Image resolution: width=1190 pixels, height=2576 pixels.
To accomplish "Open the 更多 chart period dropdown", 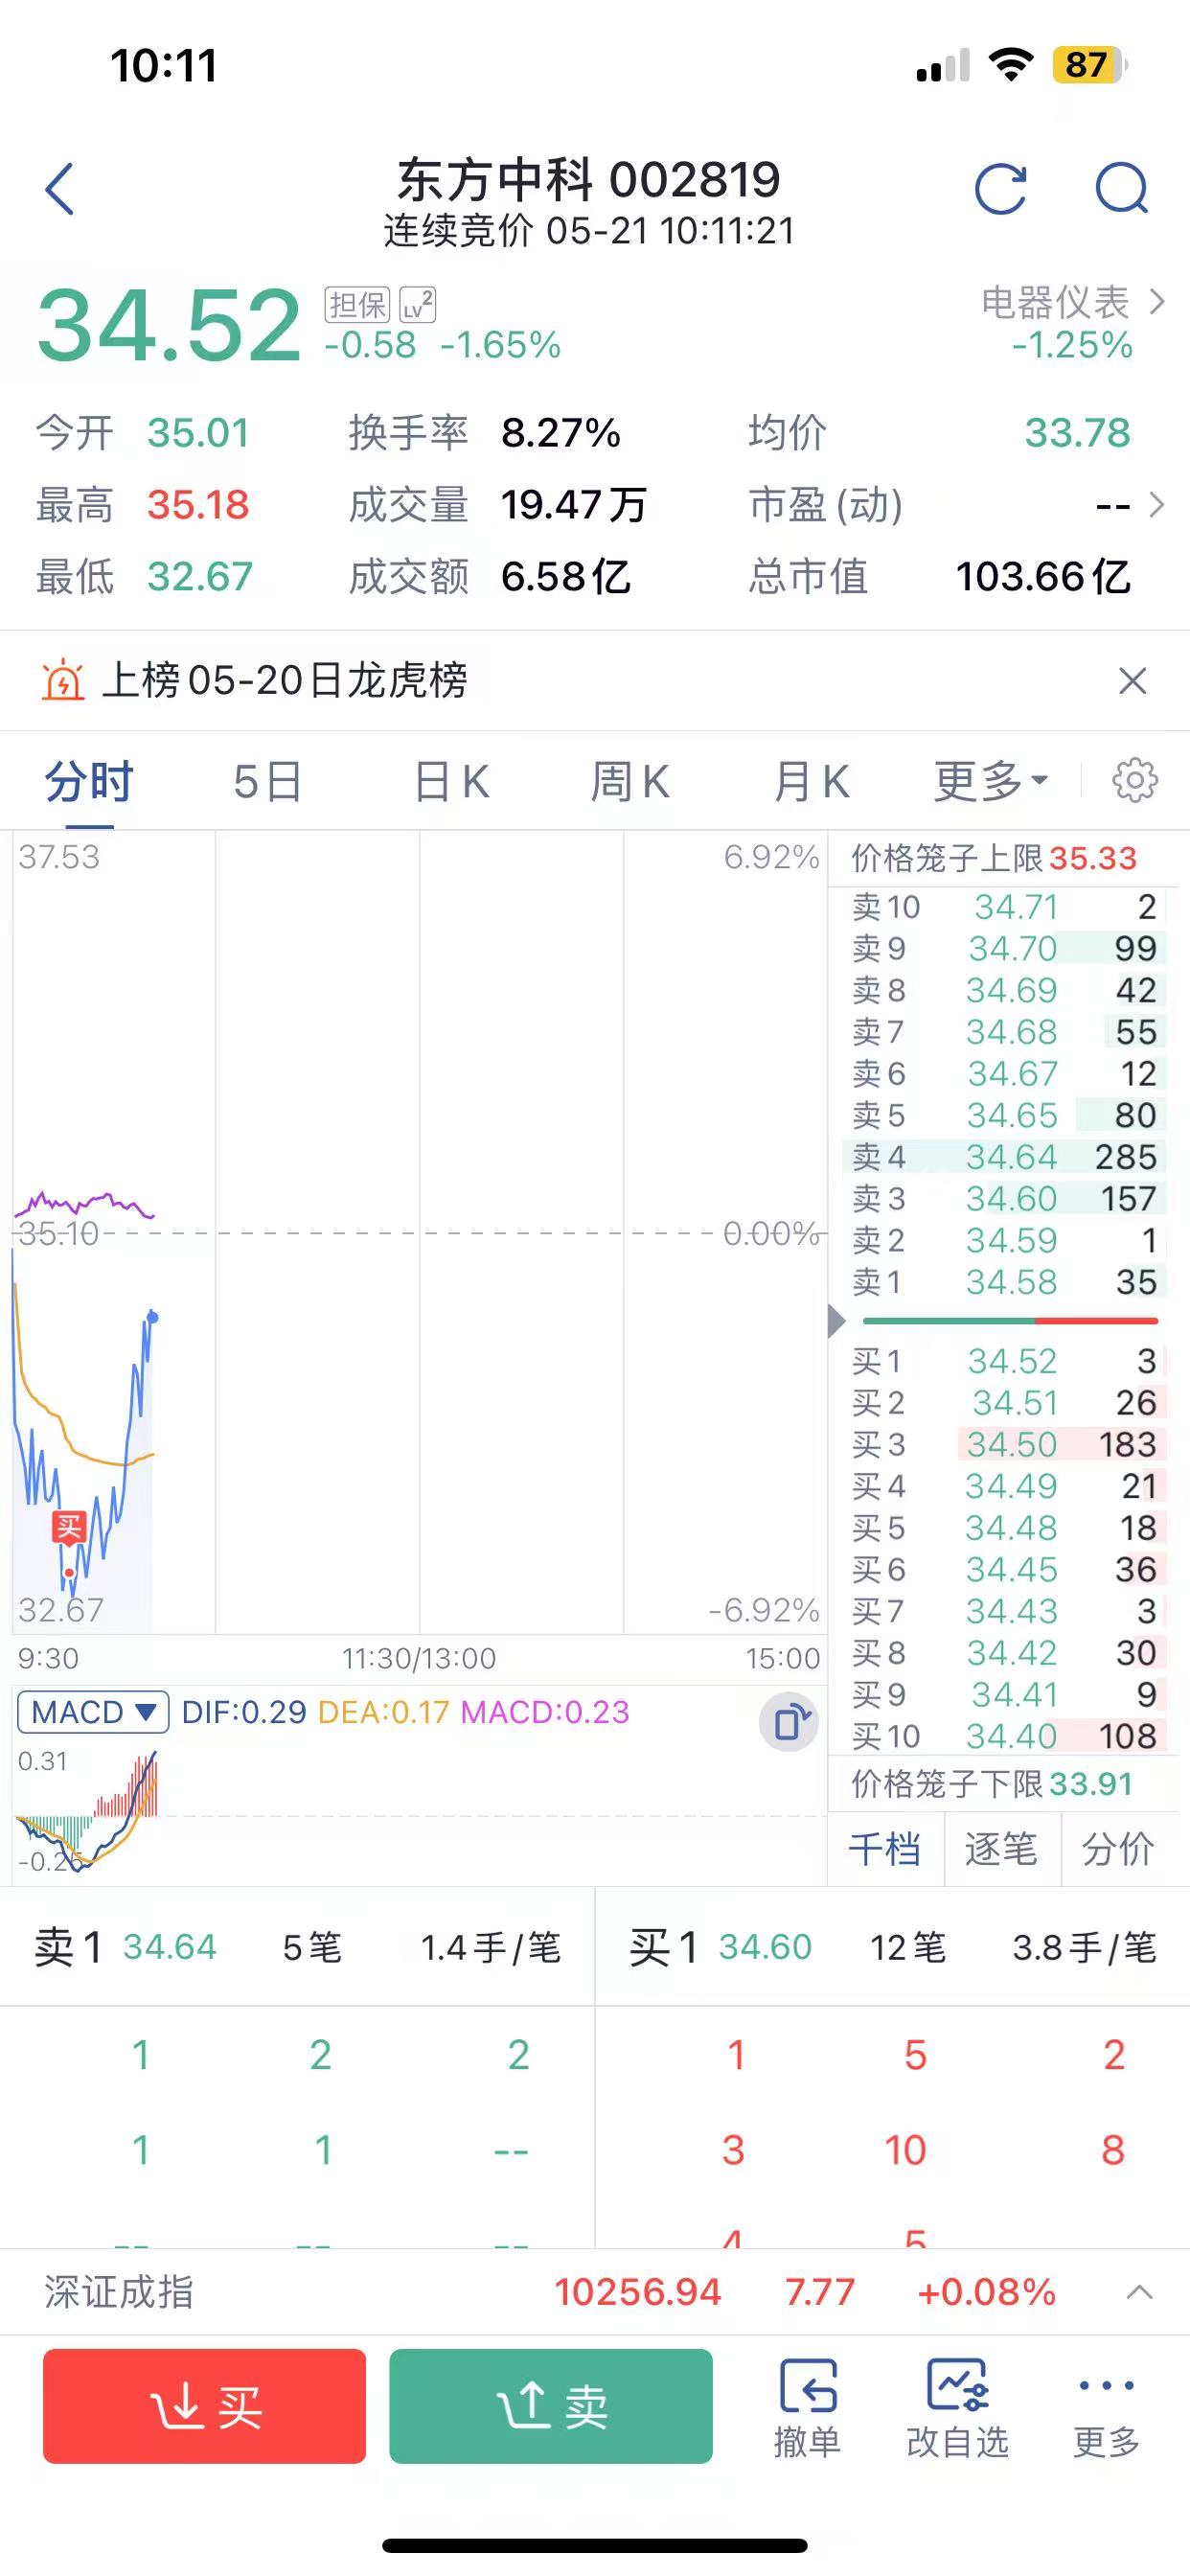I will tap(991, 781).
